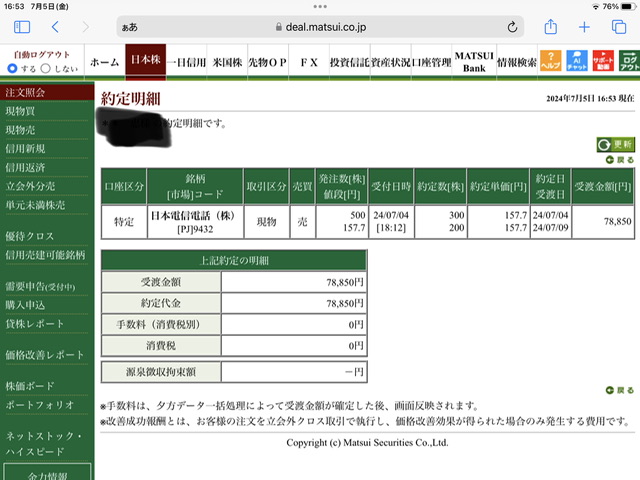
Task: Tap the battery indicator in status bar
Action: point(628,7)
